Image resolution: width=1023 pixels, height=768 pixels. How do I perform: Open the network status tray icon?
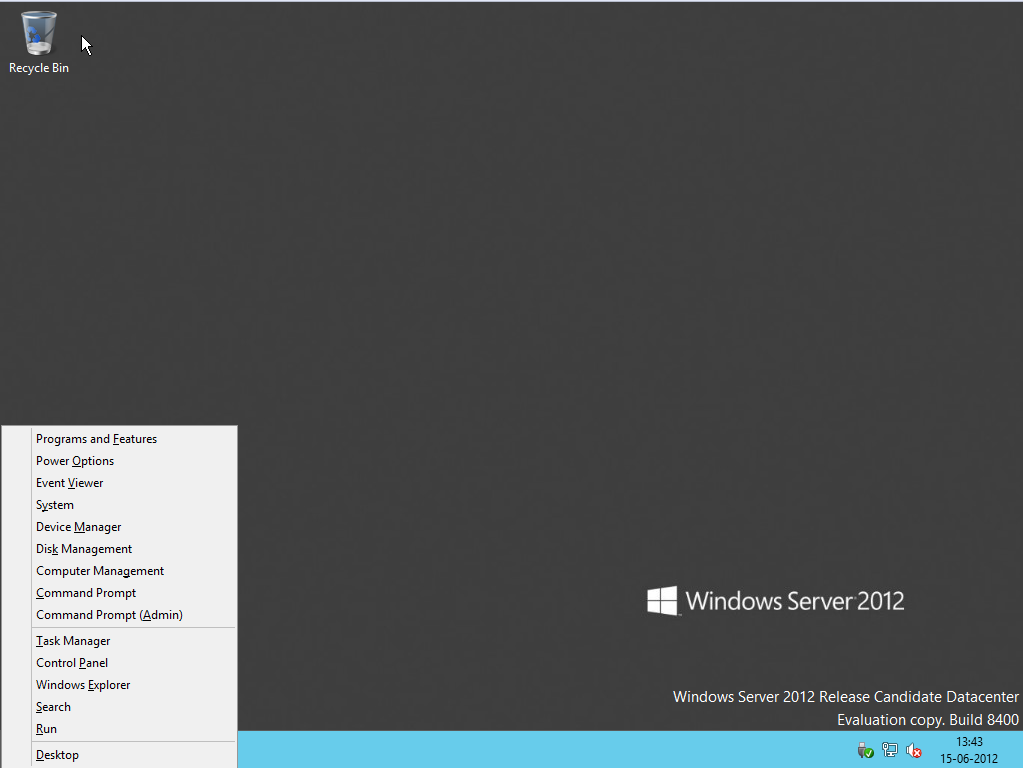890,750
